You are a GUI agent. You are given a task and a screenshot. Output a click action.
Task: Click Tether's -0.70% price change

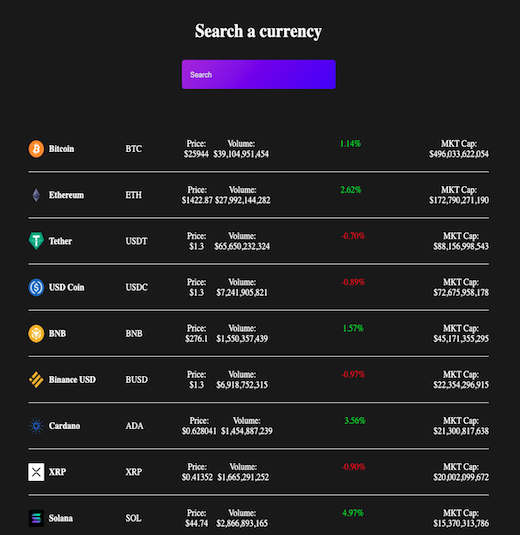(x=353, y=236)
